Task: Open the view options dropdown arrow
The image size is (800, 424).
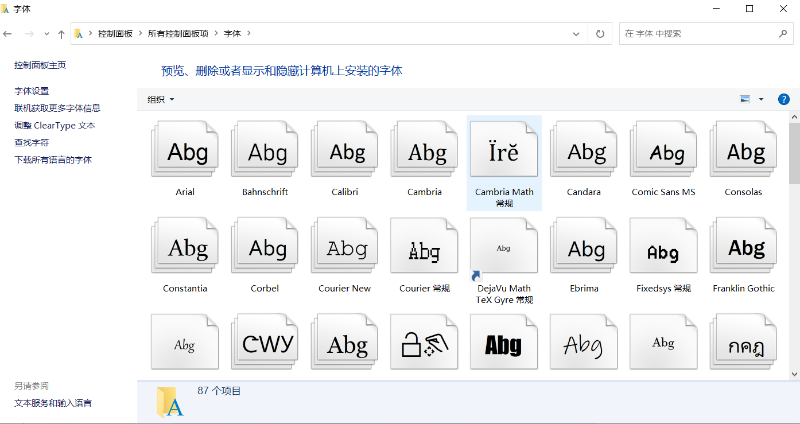Action: pos(762,99)
